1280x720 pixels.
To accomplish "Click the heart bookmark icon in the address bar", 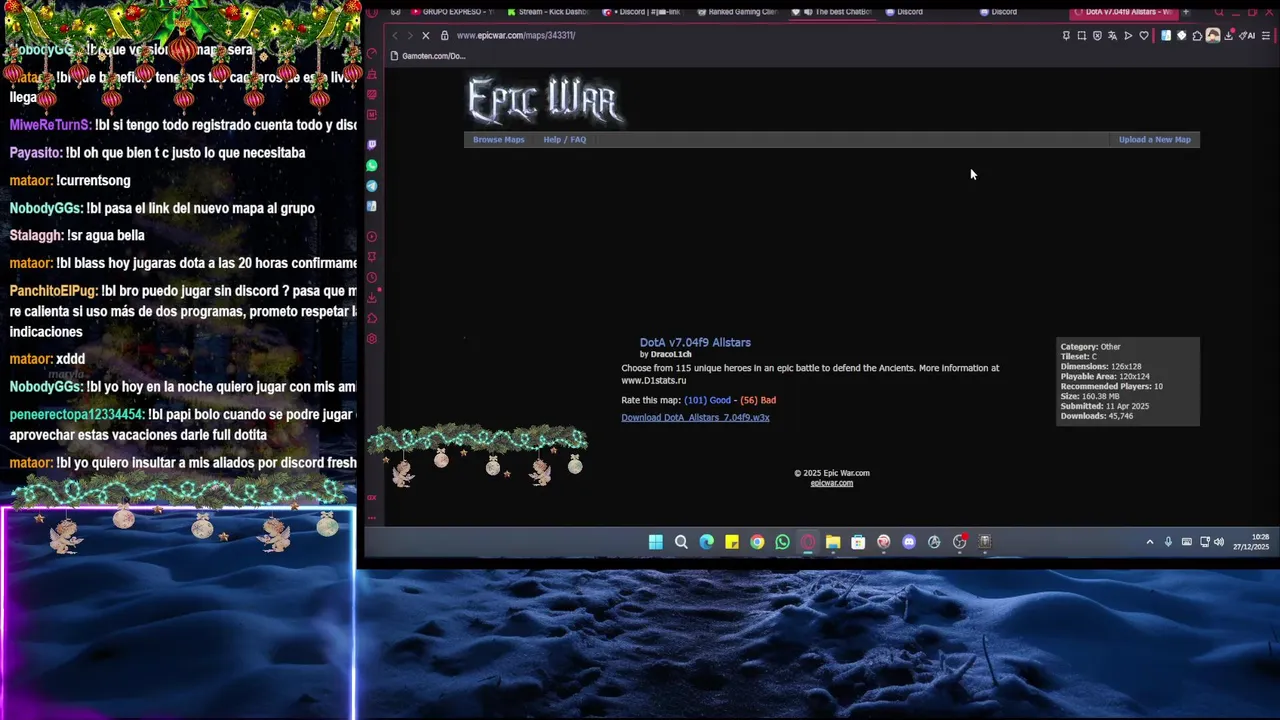I will (1144, 35).
